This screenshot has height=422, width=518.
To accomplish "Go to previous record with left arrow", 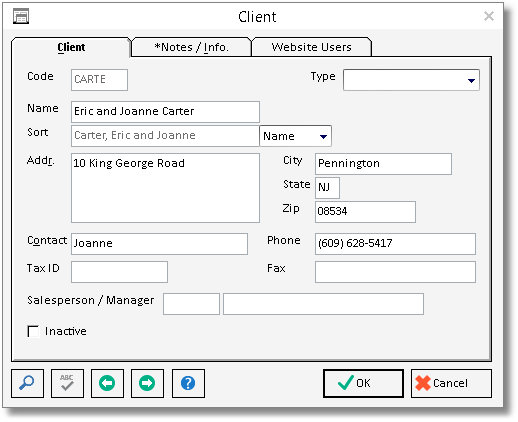I will (107, 383).
